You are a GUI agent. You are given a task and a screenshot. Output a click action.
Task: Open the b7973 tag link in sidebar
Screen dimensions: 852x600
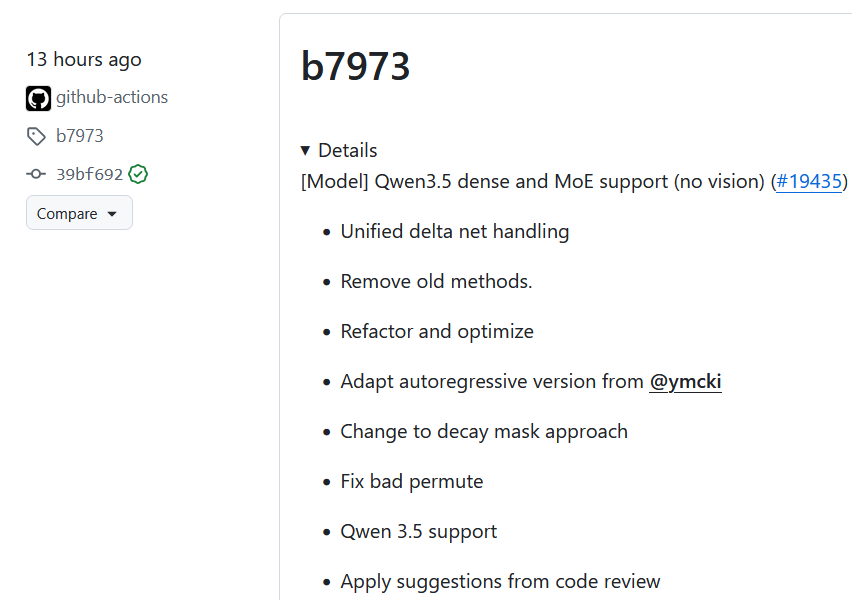coord(80,136)
